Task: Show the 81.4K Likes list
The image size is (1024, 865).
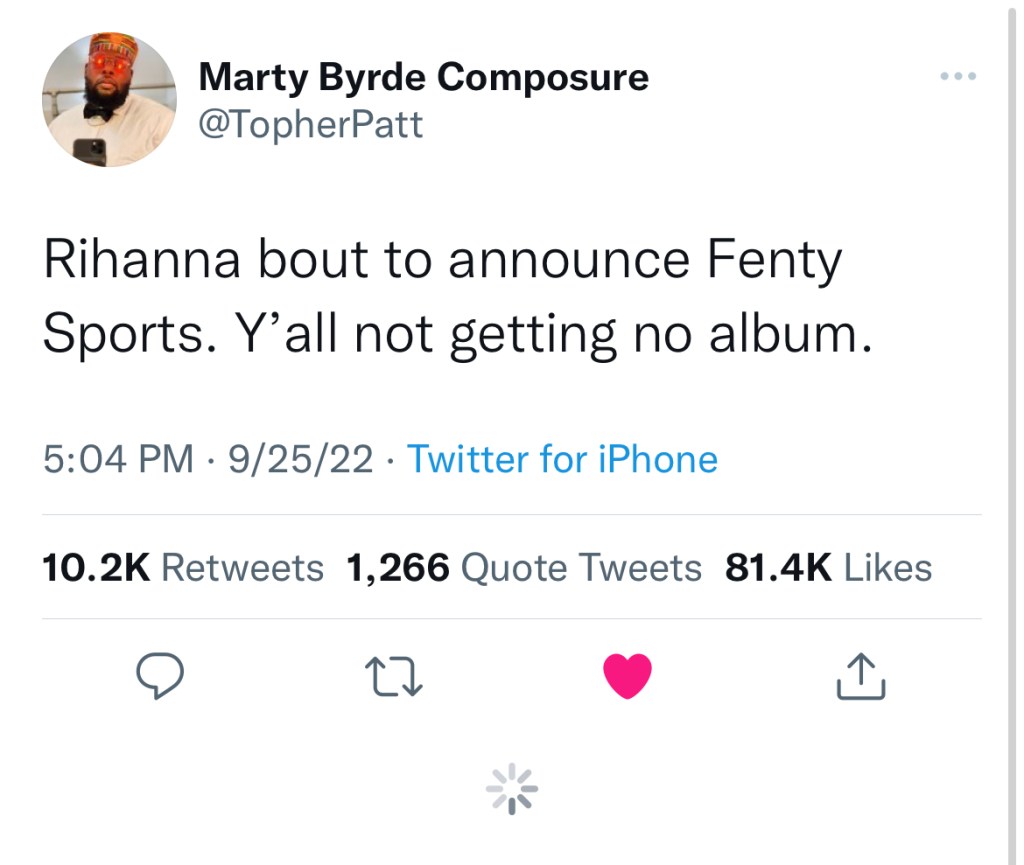Action: (828, 568)
